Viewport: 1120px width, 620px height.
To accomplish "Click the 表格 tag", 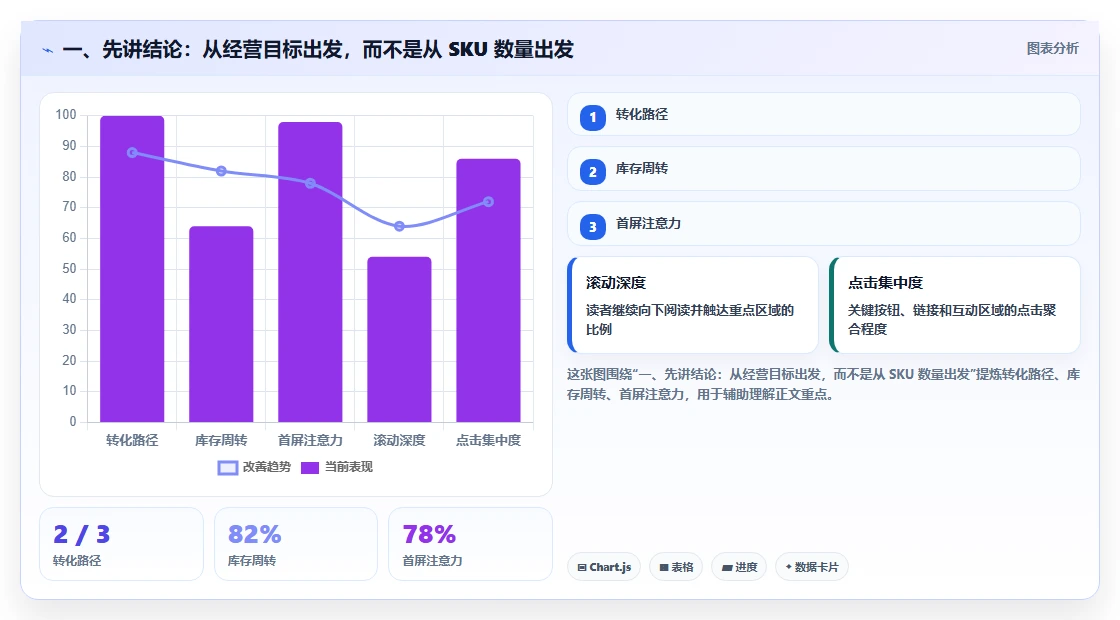I will [x=676, y=567].
